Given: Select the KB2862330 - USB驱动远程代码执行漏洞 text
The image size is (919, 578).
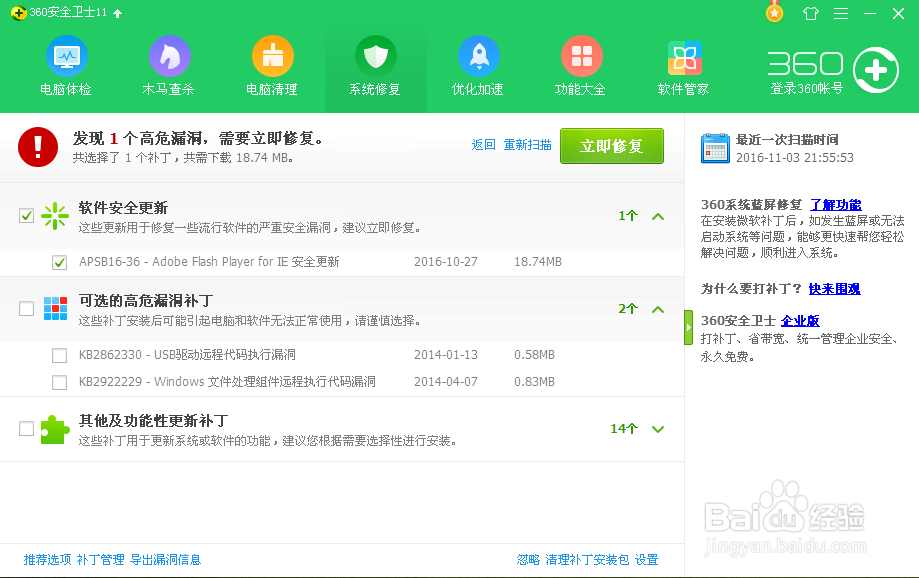Looking at the screenshot, I should click(188, 355).
